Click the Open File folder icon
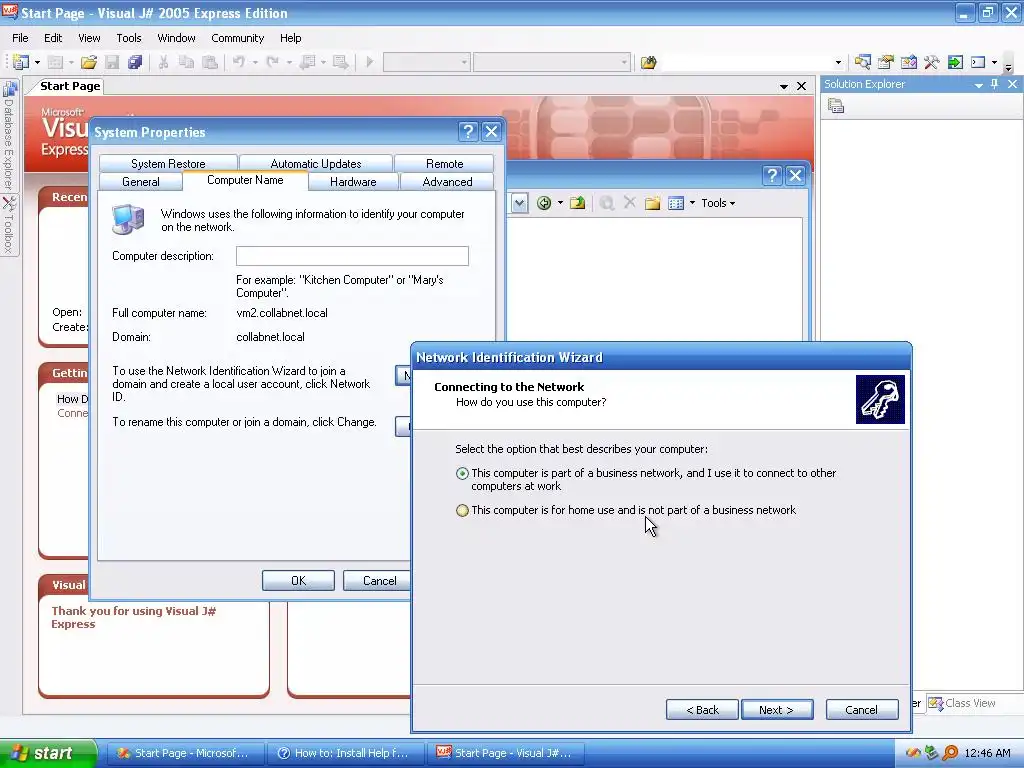 [x=89, y=62]
